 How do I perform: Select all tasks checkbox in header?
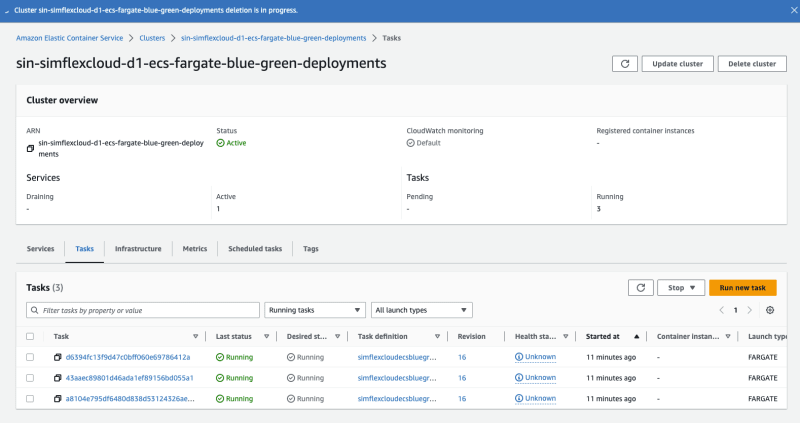[30, 336]
